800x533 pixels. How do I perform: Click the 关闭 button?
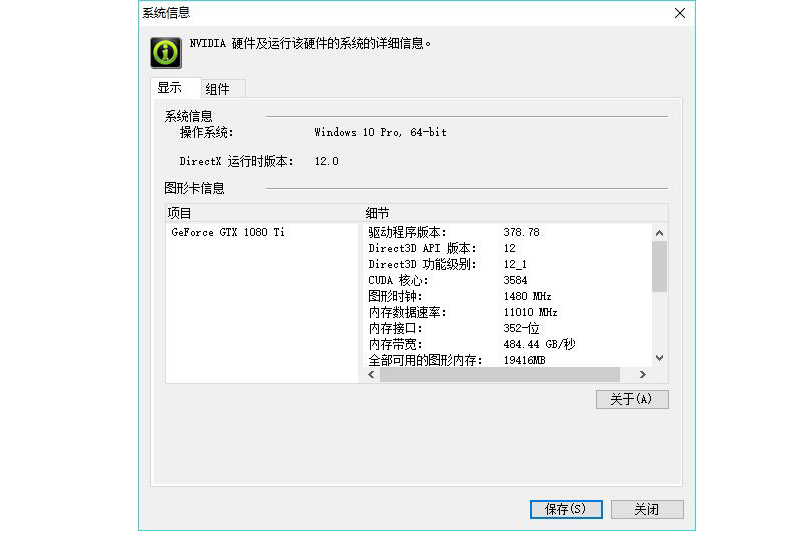click(647, 509)
